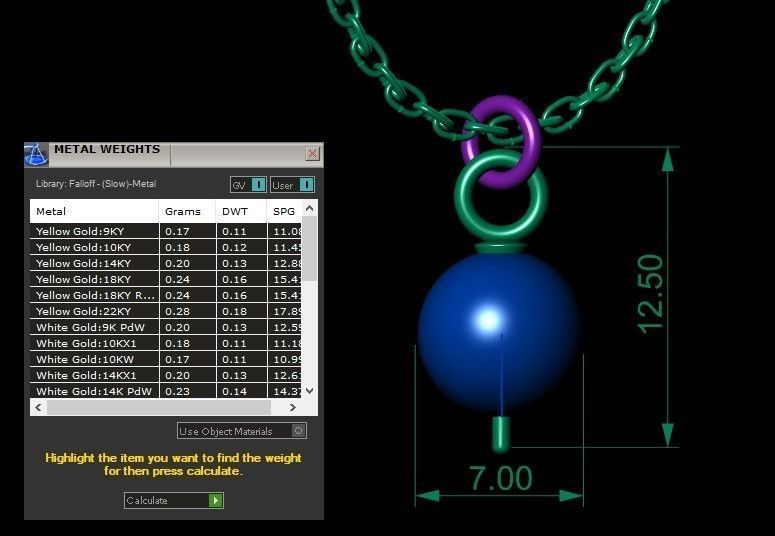The width and height of the screenshot is (775, 536).
Task: Select the Yellow Gold:9KY row
Action: click(x=166, y=231)
